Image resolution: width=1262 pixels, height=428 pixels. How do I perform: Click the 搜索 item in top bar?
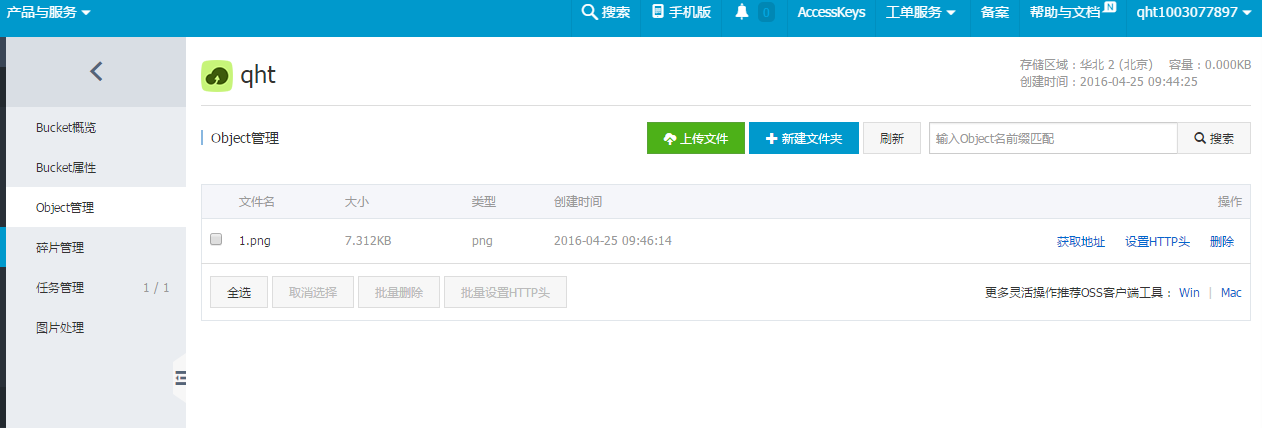pyautogui.click(x=606, y=13)
